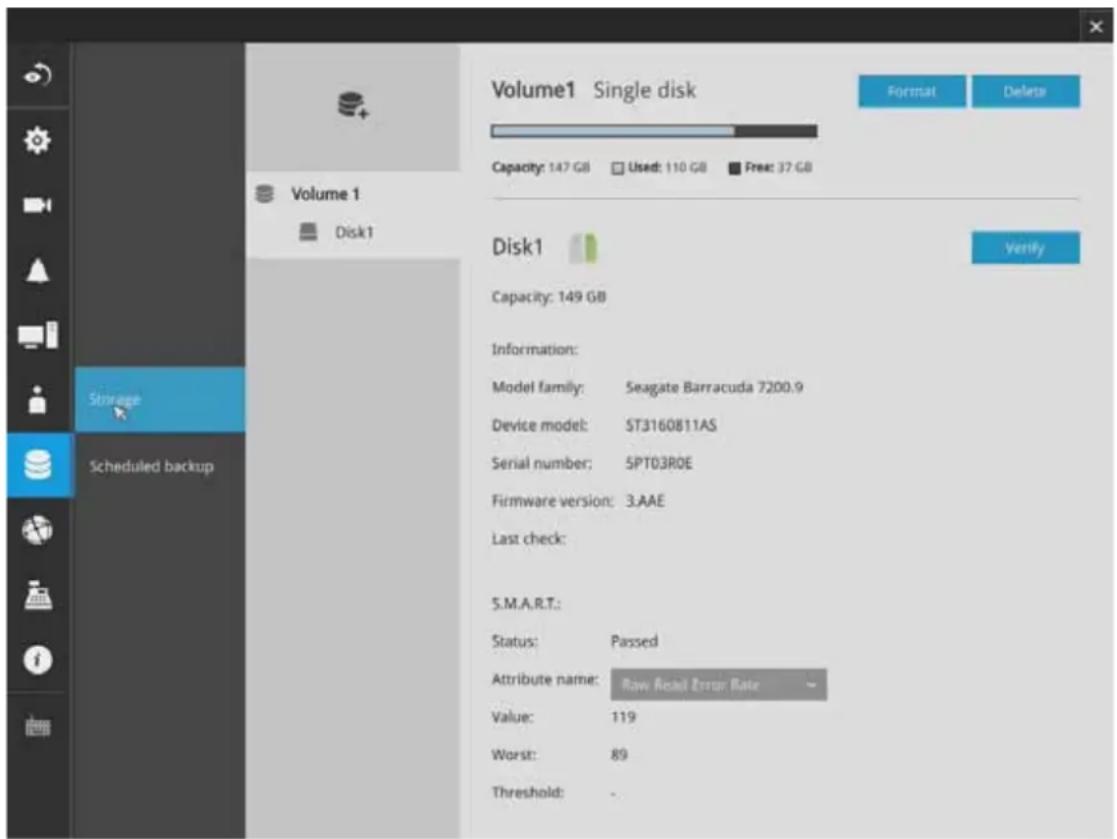This screenshot has width=1117, height=839.
Task: Open the network globe section
Action: point(38,530)
